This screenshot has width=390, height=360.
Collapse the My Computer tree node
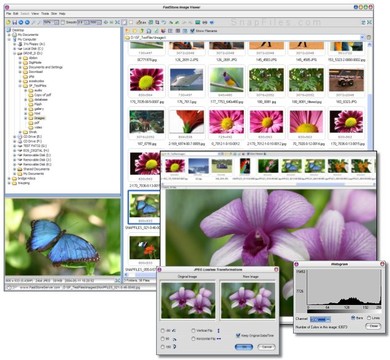click(x=10, y=39)
